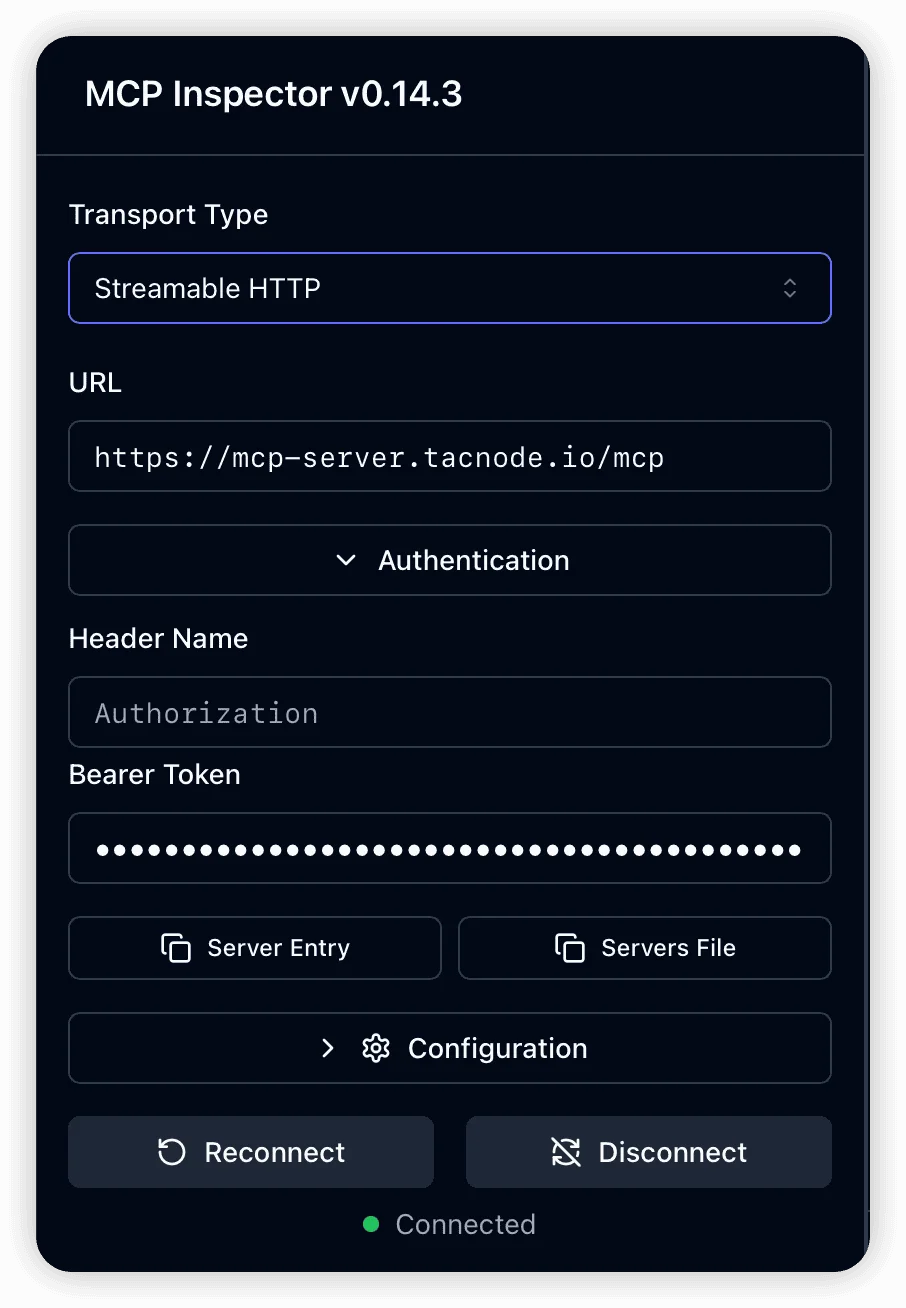Image resolution: width=906 pixels, height=1308 pixels.
Task: Focus the URL input field
Action: pyautogui.click(x=449, y=457)
